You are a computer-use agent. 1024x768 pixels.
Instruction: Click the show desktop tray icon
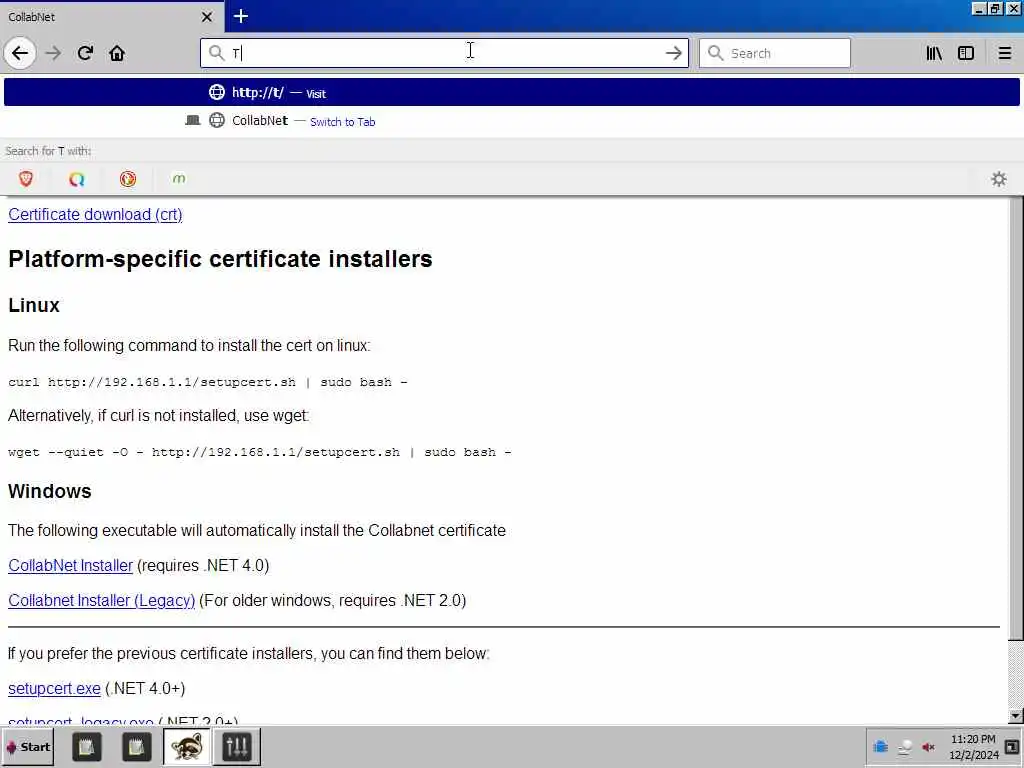pos(1012,746)
